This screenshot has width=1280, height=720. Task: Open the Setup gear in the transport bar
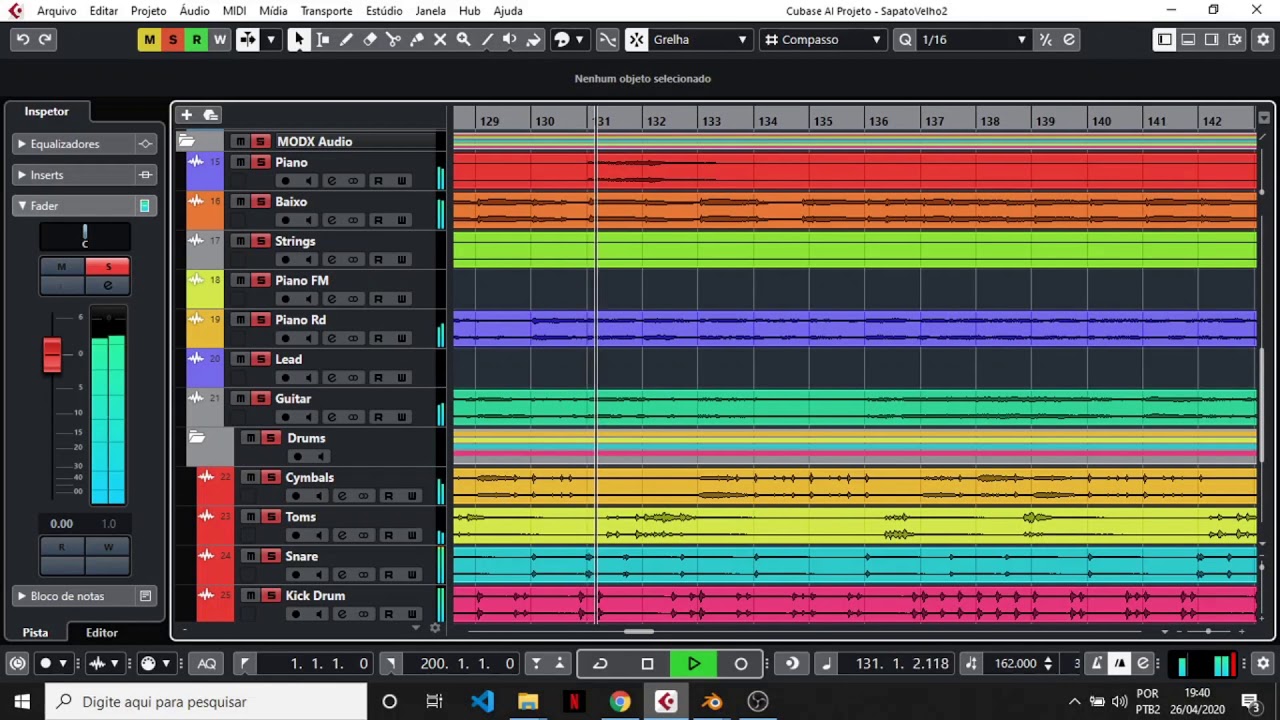pyautogui.click(x=1263, y=663)
